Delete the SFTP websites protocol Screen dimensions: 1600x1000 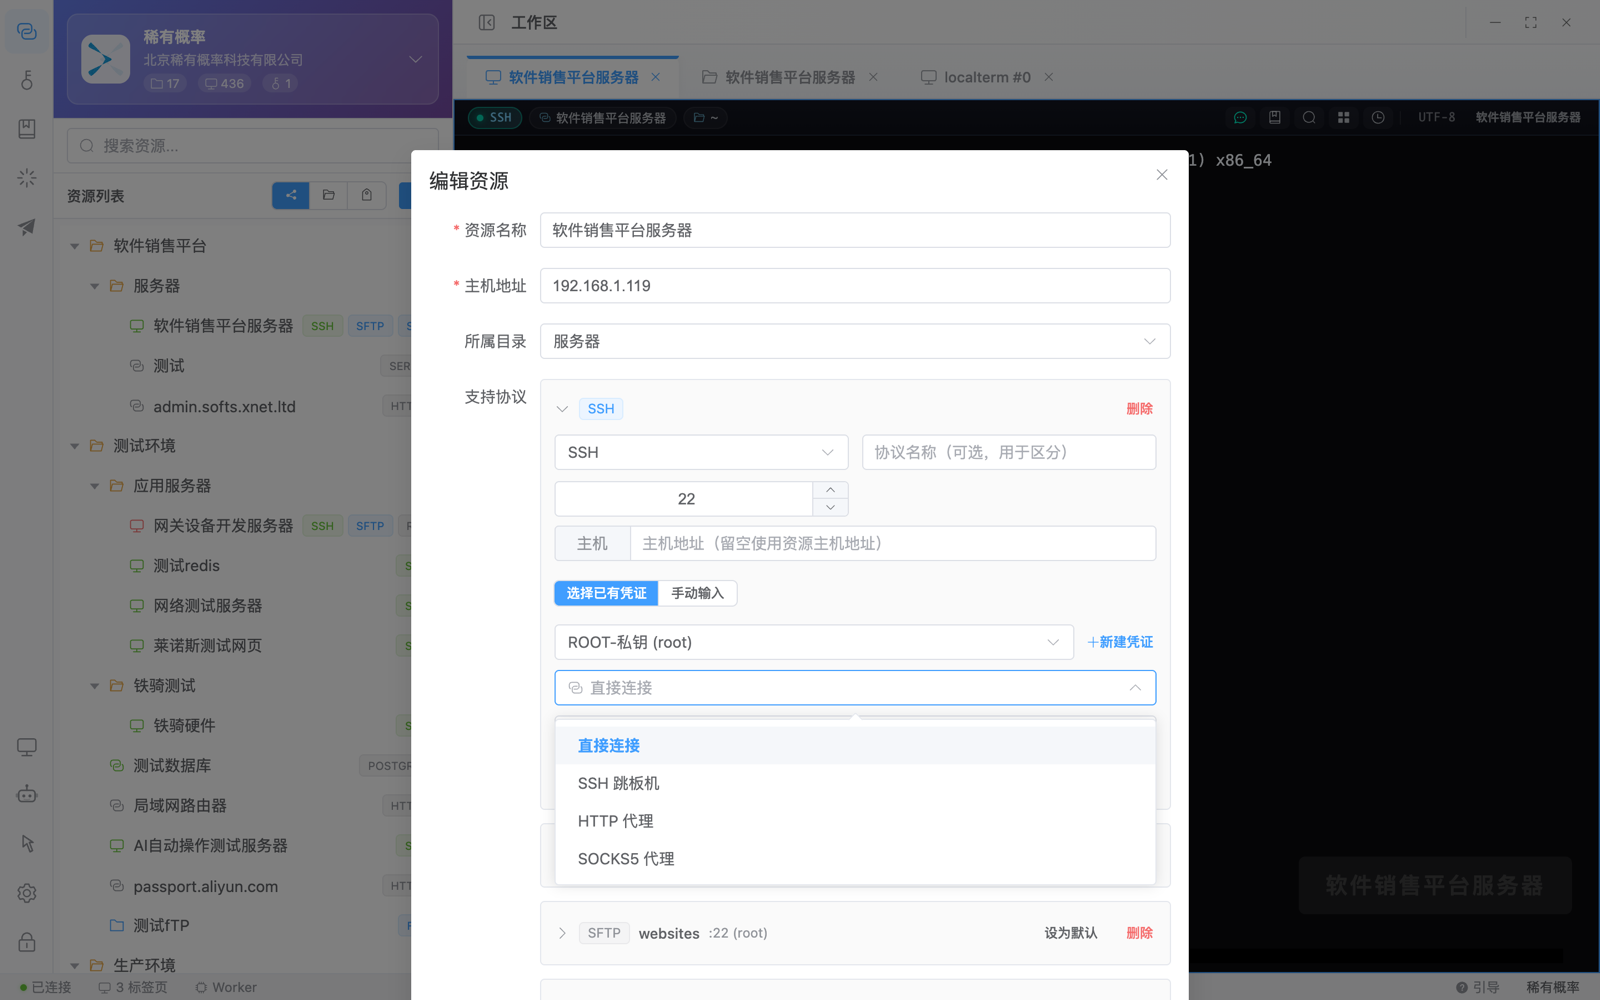coord(1139,933)
